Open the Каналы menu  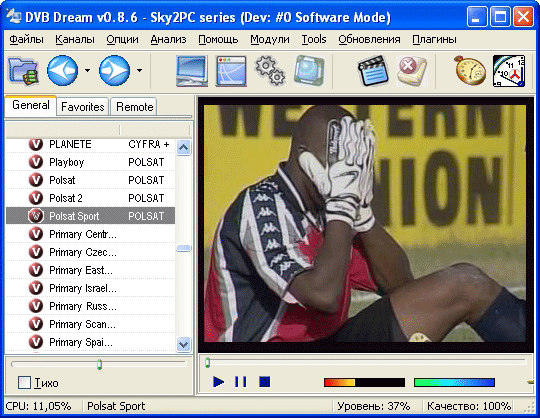[75, 40]
